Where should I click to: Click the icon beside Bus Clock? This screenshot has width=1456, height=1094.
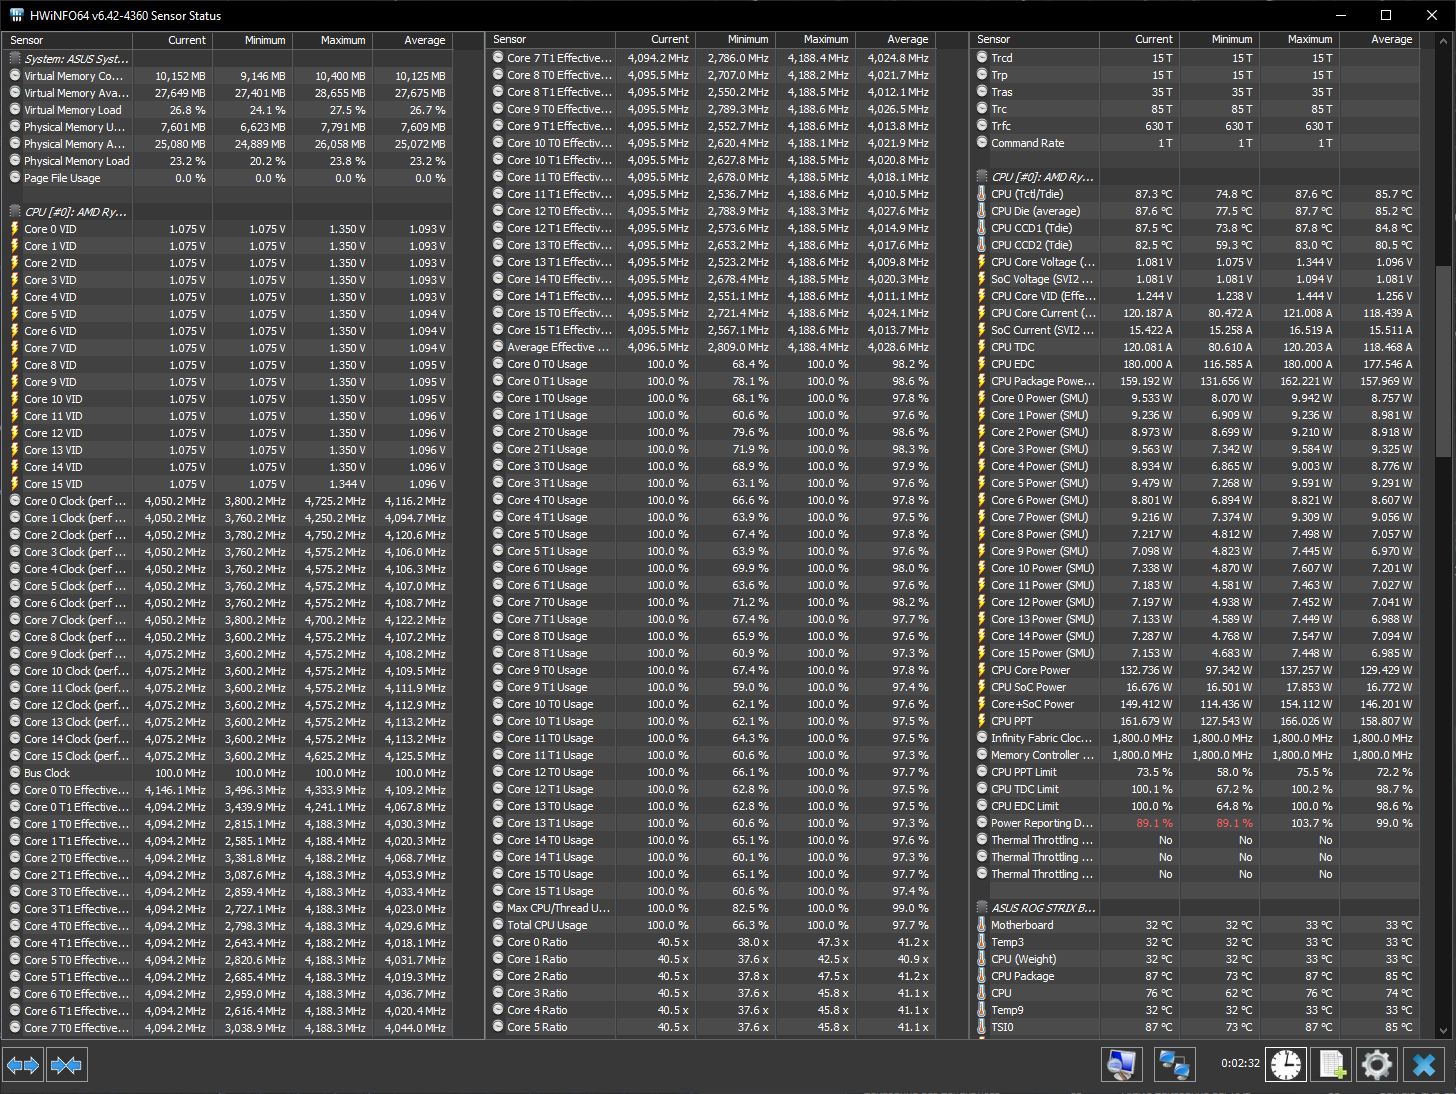pyautogui.click(x=15, y=773)
